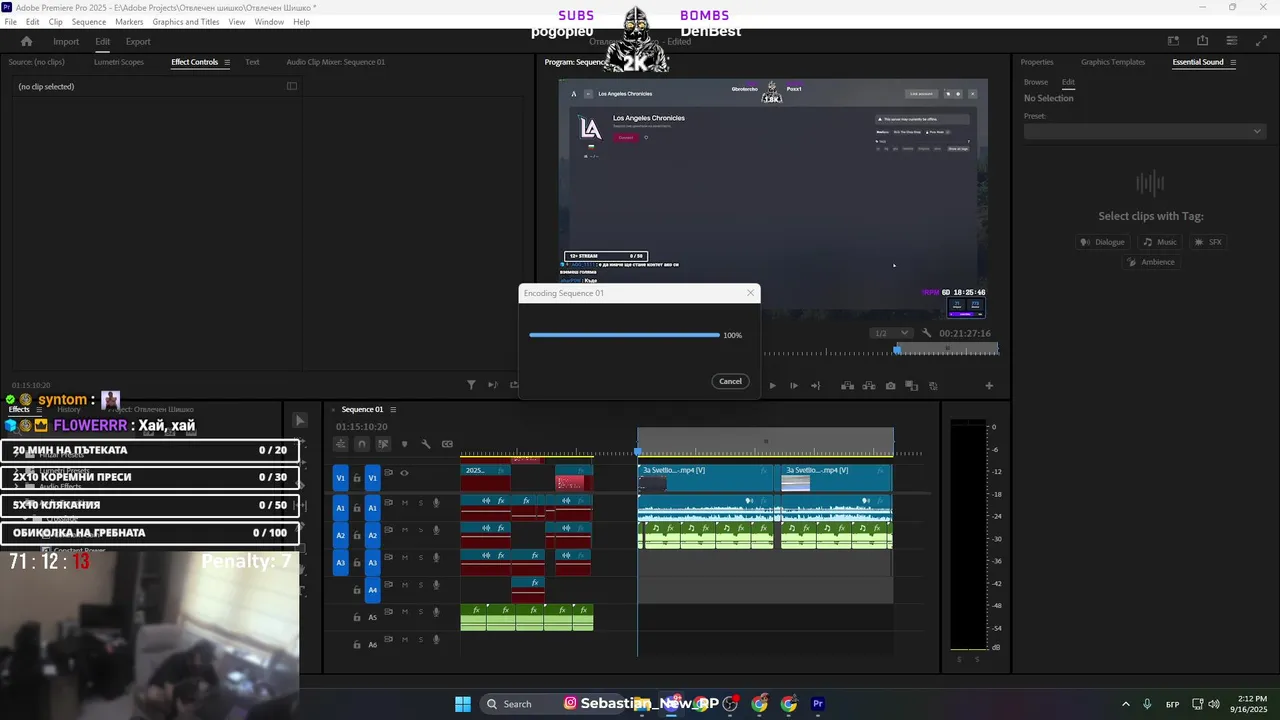
Task: Toggle source patching for V1
Action: tap(340, 478)
